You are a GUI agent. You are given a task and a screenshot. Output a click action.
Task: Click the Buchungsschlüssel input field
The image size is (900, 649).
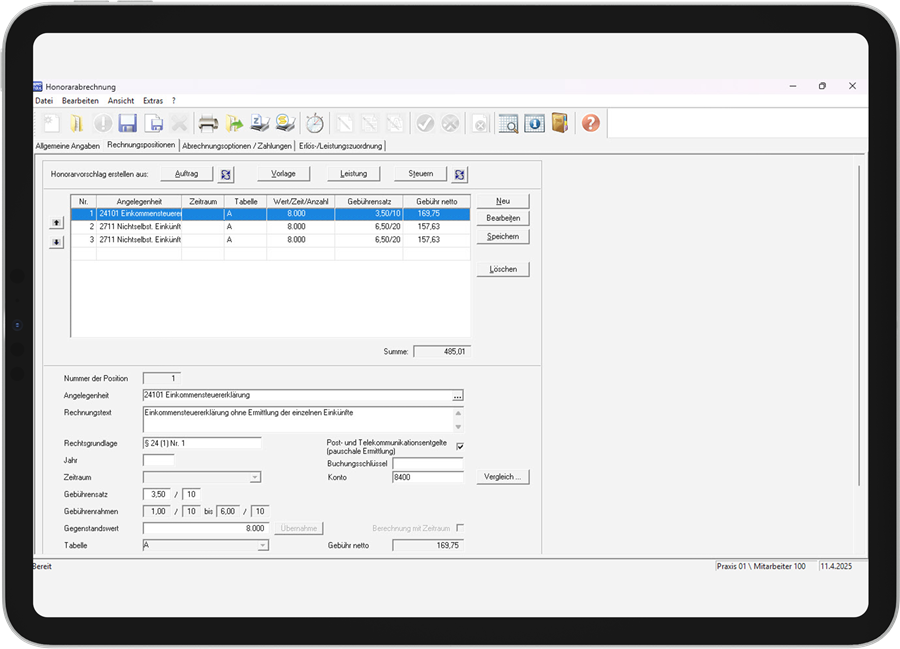[x=428, y=463]
